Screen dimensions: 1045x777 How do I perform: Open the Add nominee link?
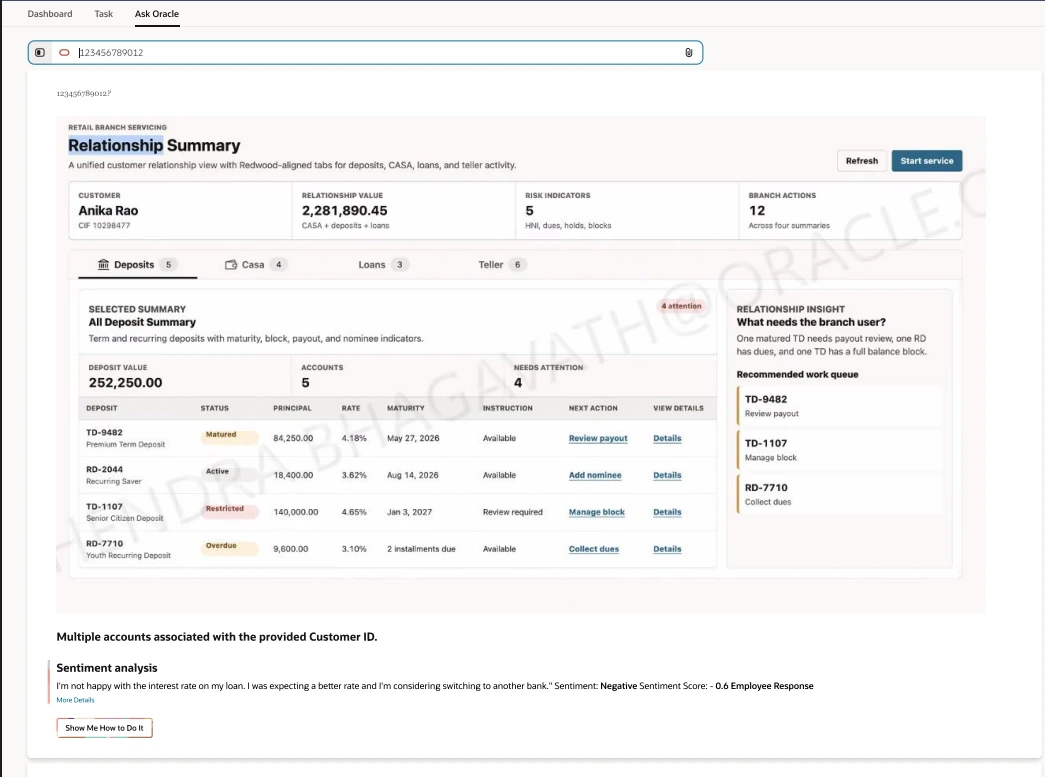pyautogui.click(x=594, y=475)
